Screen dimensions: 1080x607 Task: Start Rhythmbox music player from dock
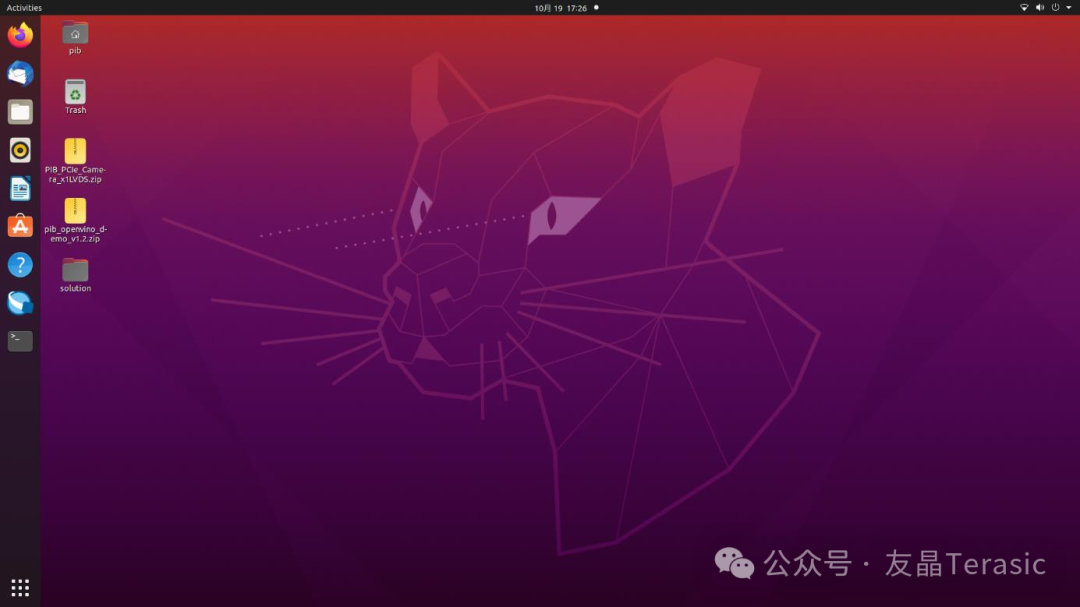tap(20, 150)
